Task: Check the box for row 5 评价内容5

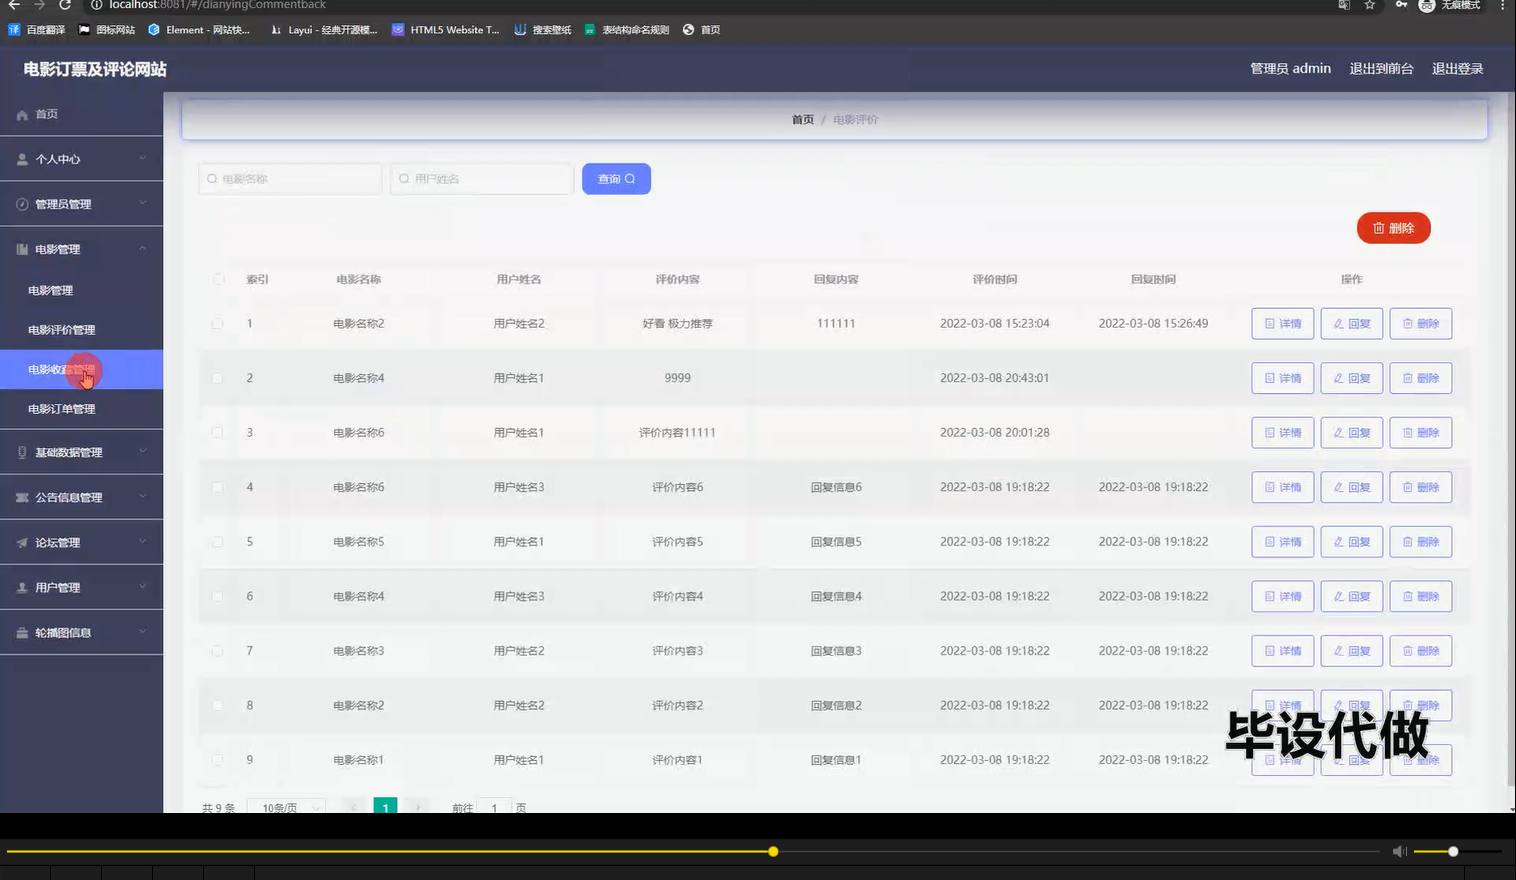Action: coord(217,542)
